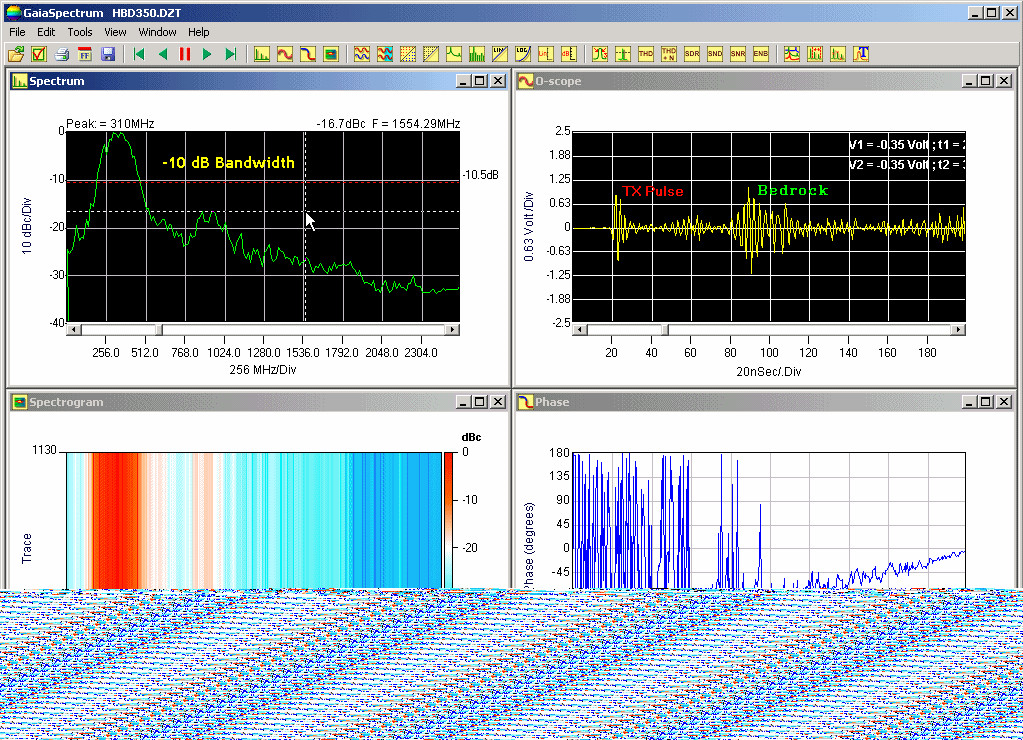Click the printer icon in toolbar
The height and width of the screenshot is (740, 1023).
[62, 54]
